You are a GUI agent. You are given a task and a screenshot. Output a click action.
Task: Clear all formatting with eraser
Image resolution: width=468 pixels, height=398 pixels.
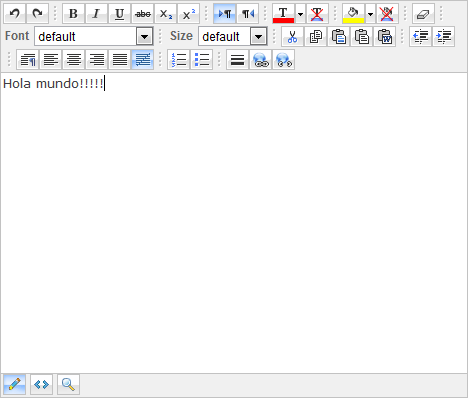(x=423, y=13)
